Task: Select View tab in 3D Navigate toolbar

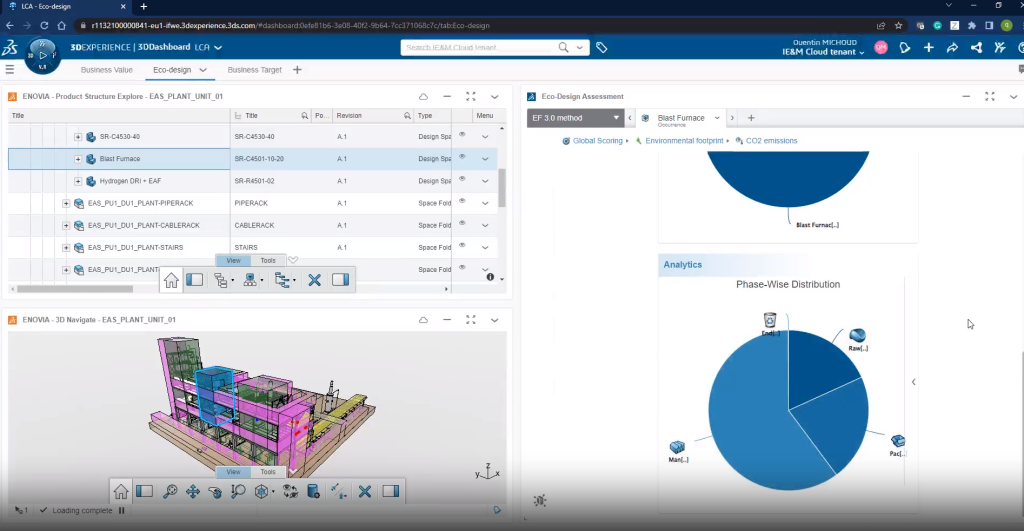Action: [x=233, y=472]
